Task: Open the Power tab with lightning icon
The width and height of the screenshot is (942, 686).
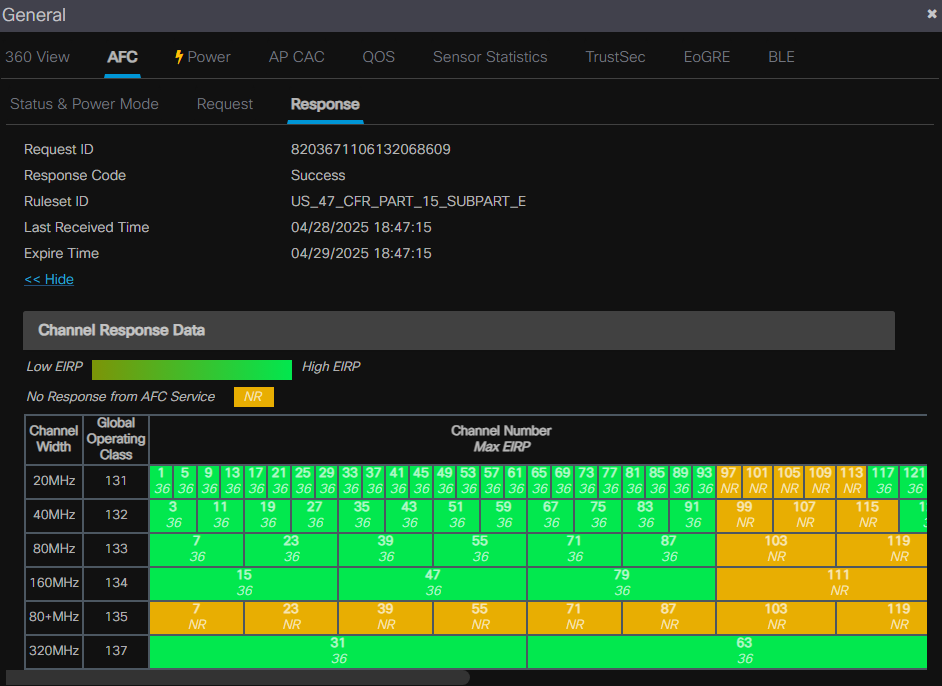Action: pyautogui.click(x=202, y=57)
